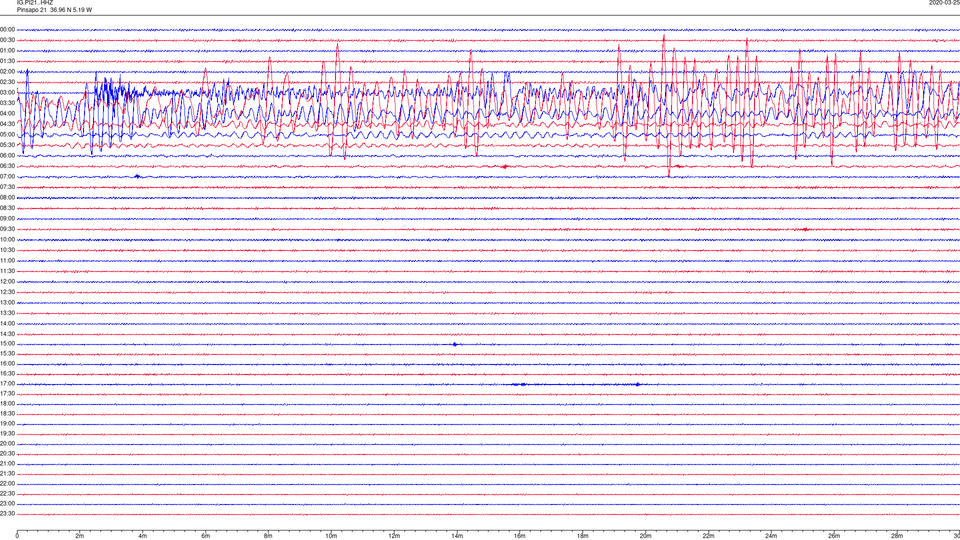Select the 14:00 time row label

7,324
